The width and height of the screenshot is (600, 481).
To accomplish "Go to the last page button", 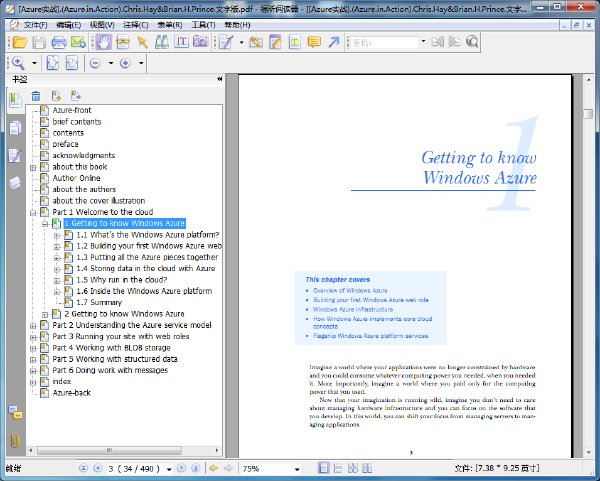I will click(x=196, y=468).
